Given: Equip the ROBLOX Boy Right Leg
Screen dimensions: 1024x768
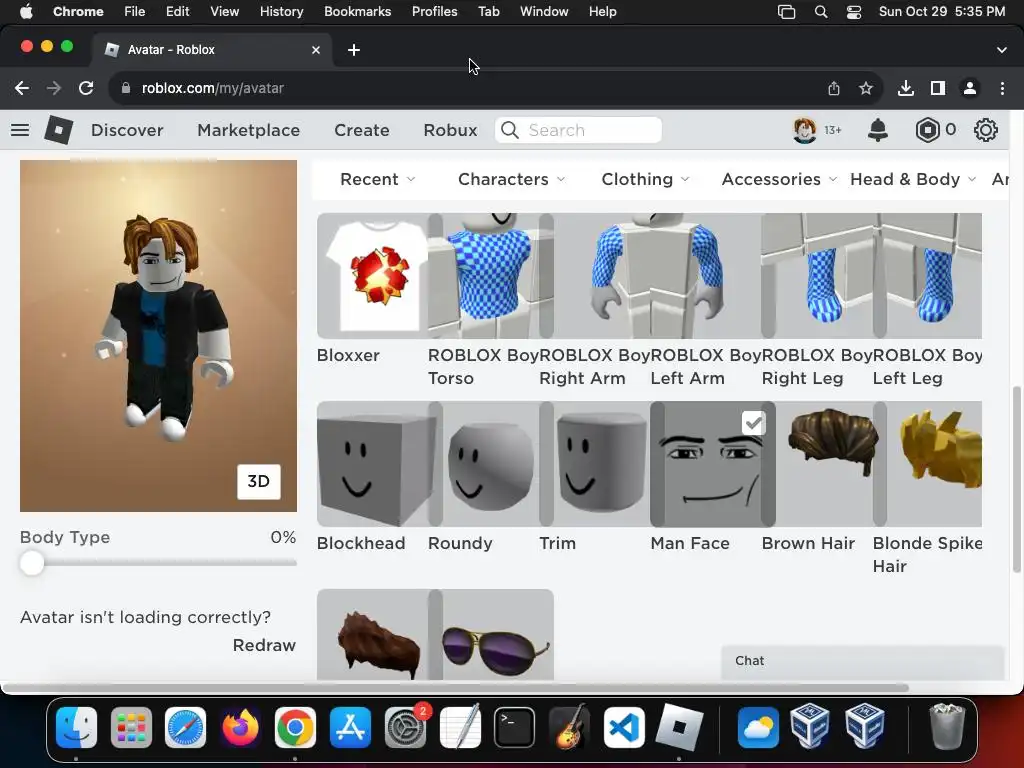Looking at the screenshot, I should (x=817, y=276).
